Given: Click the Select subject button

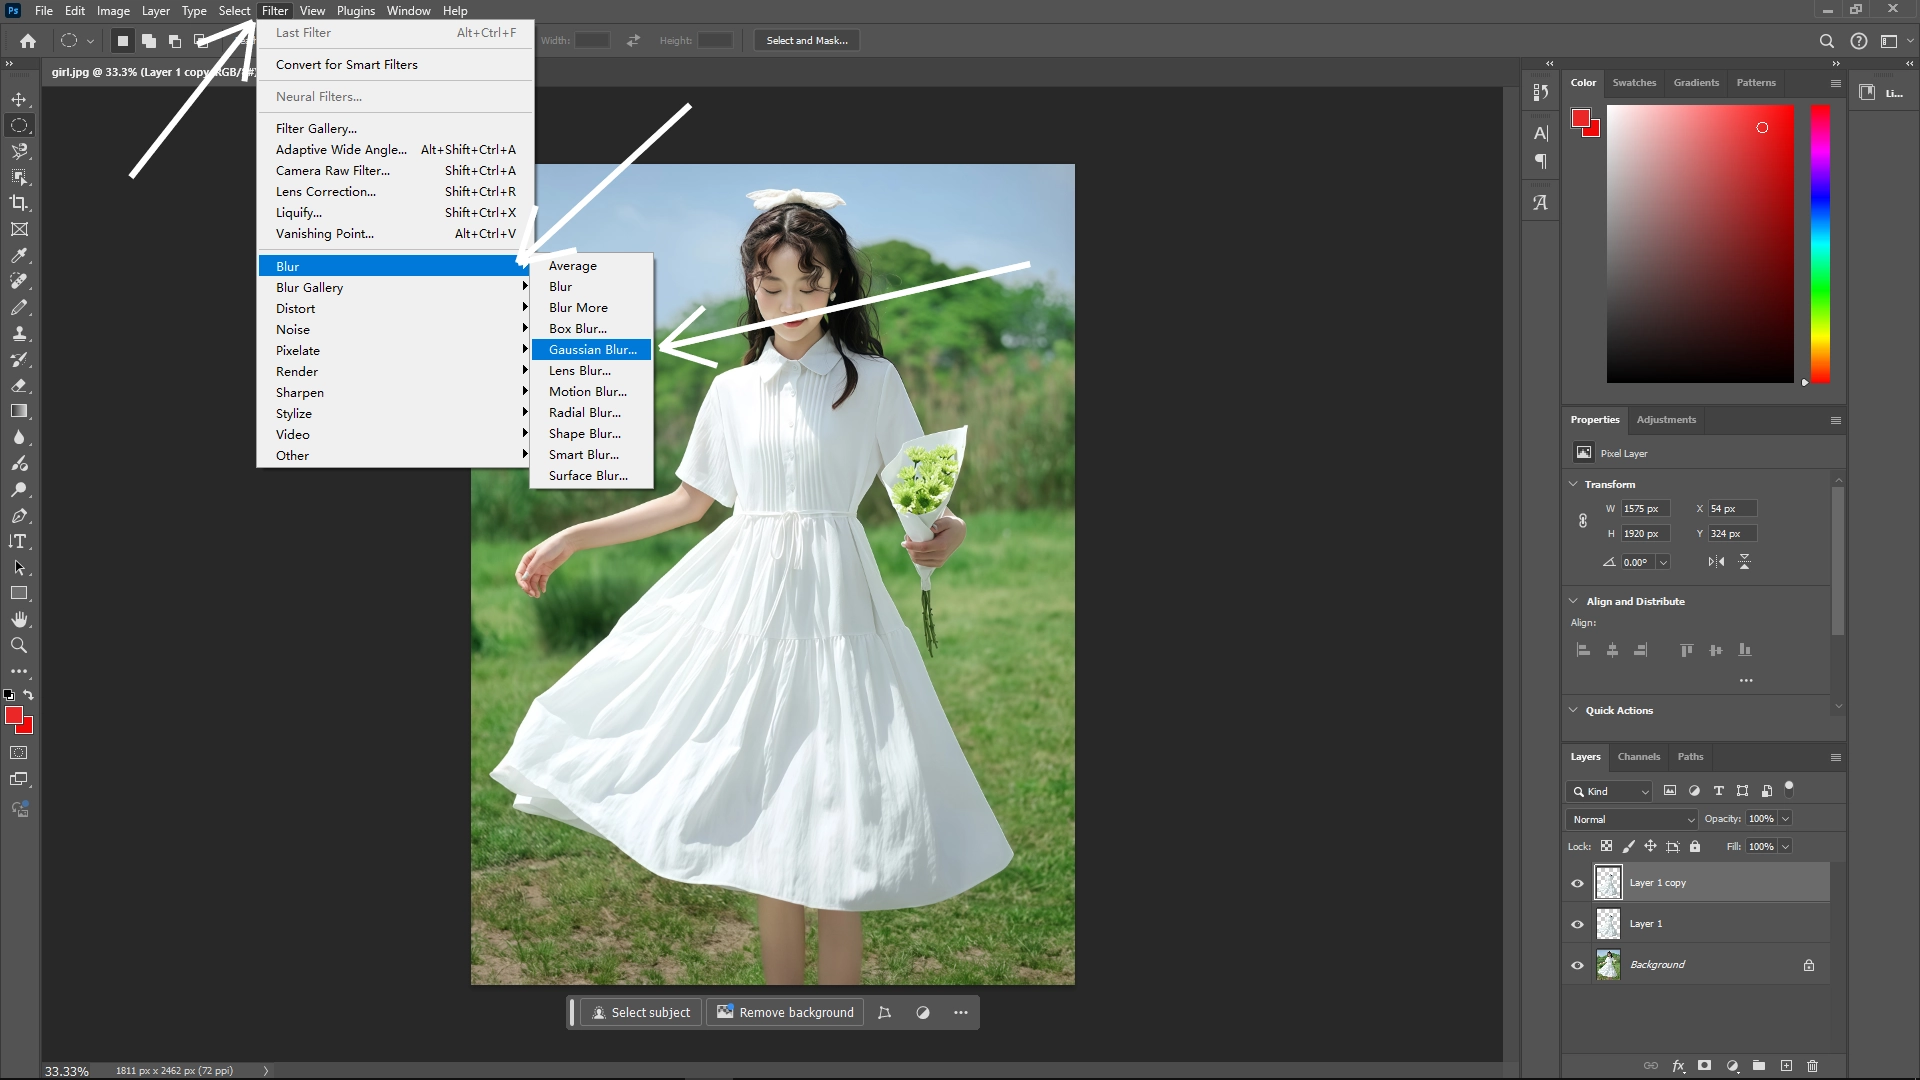Looking at the screenshot, I should tap(641, 1012).
